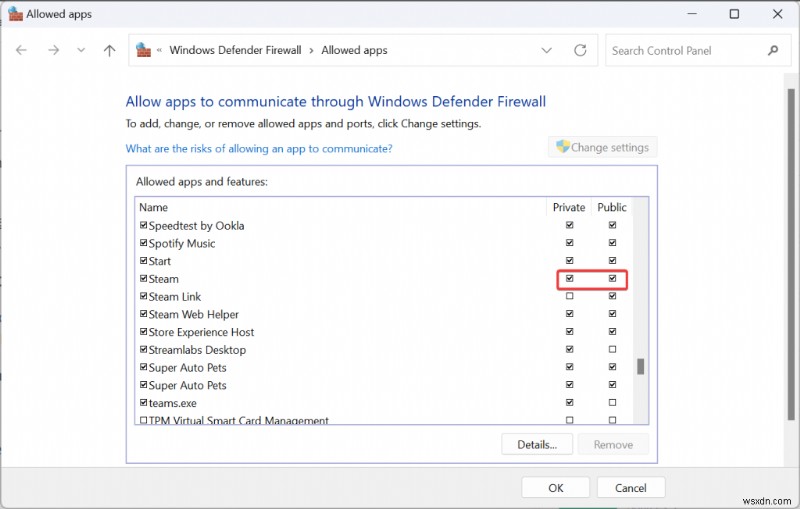Click the Allowed apps title bar icon
Image resolution: width=800 pixels, height=509 pixels.
tap(15, 14)
